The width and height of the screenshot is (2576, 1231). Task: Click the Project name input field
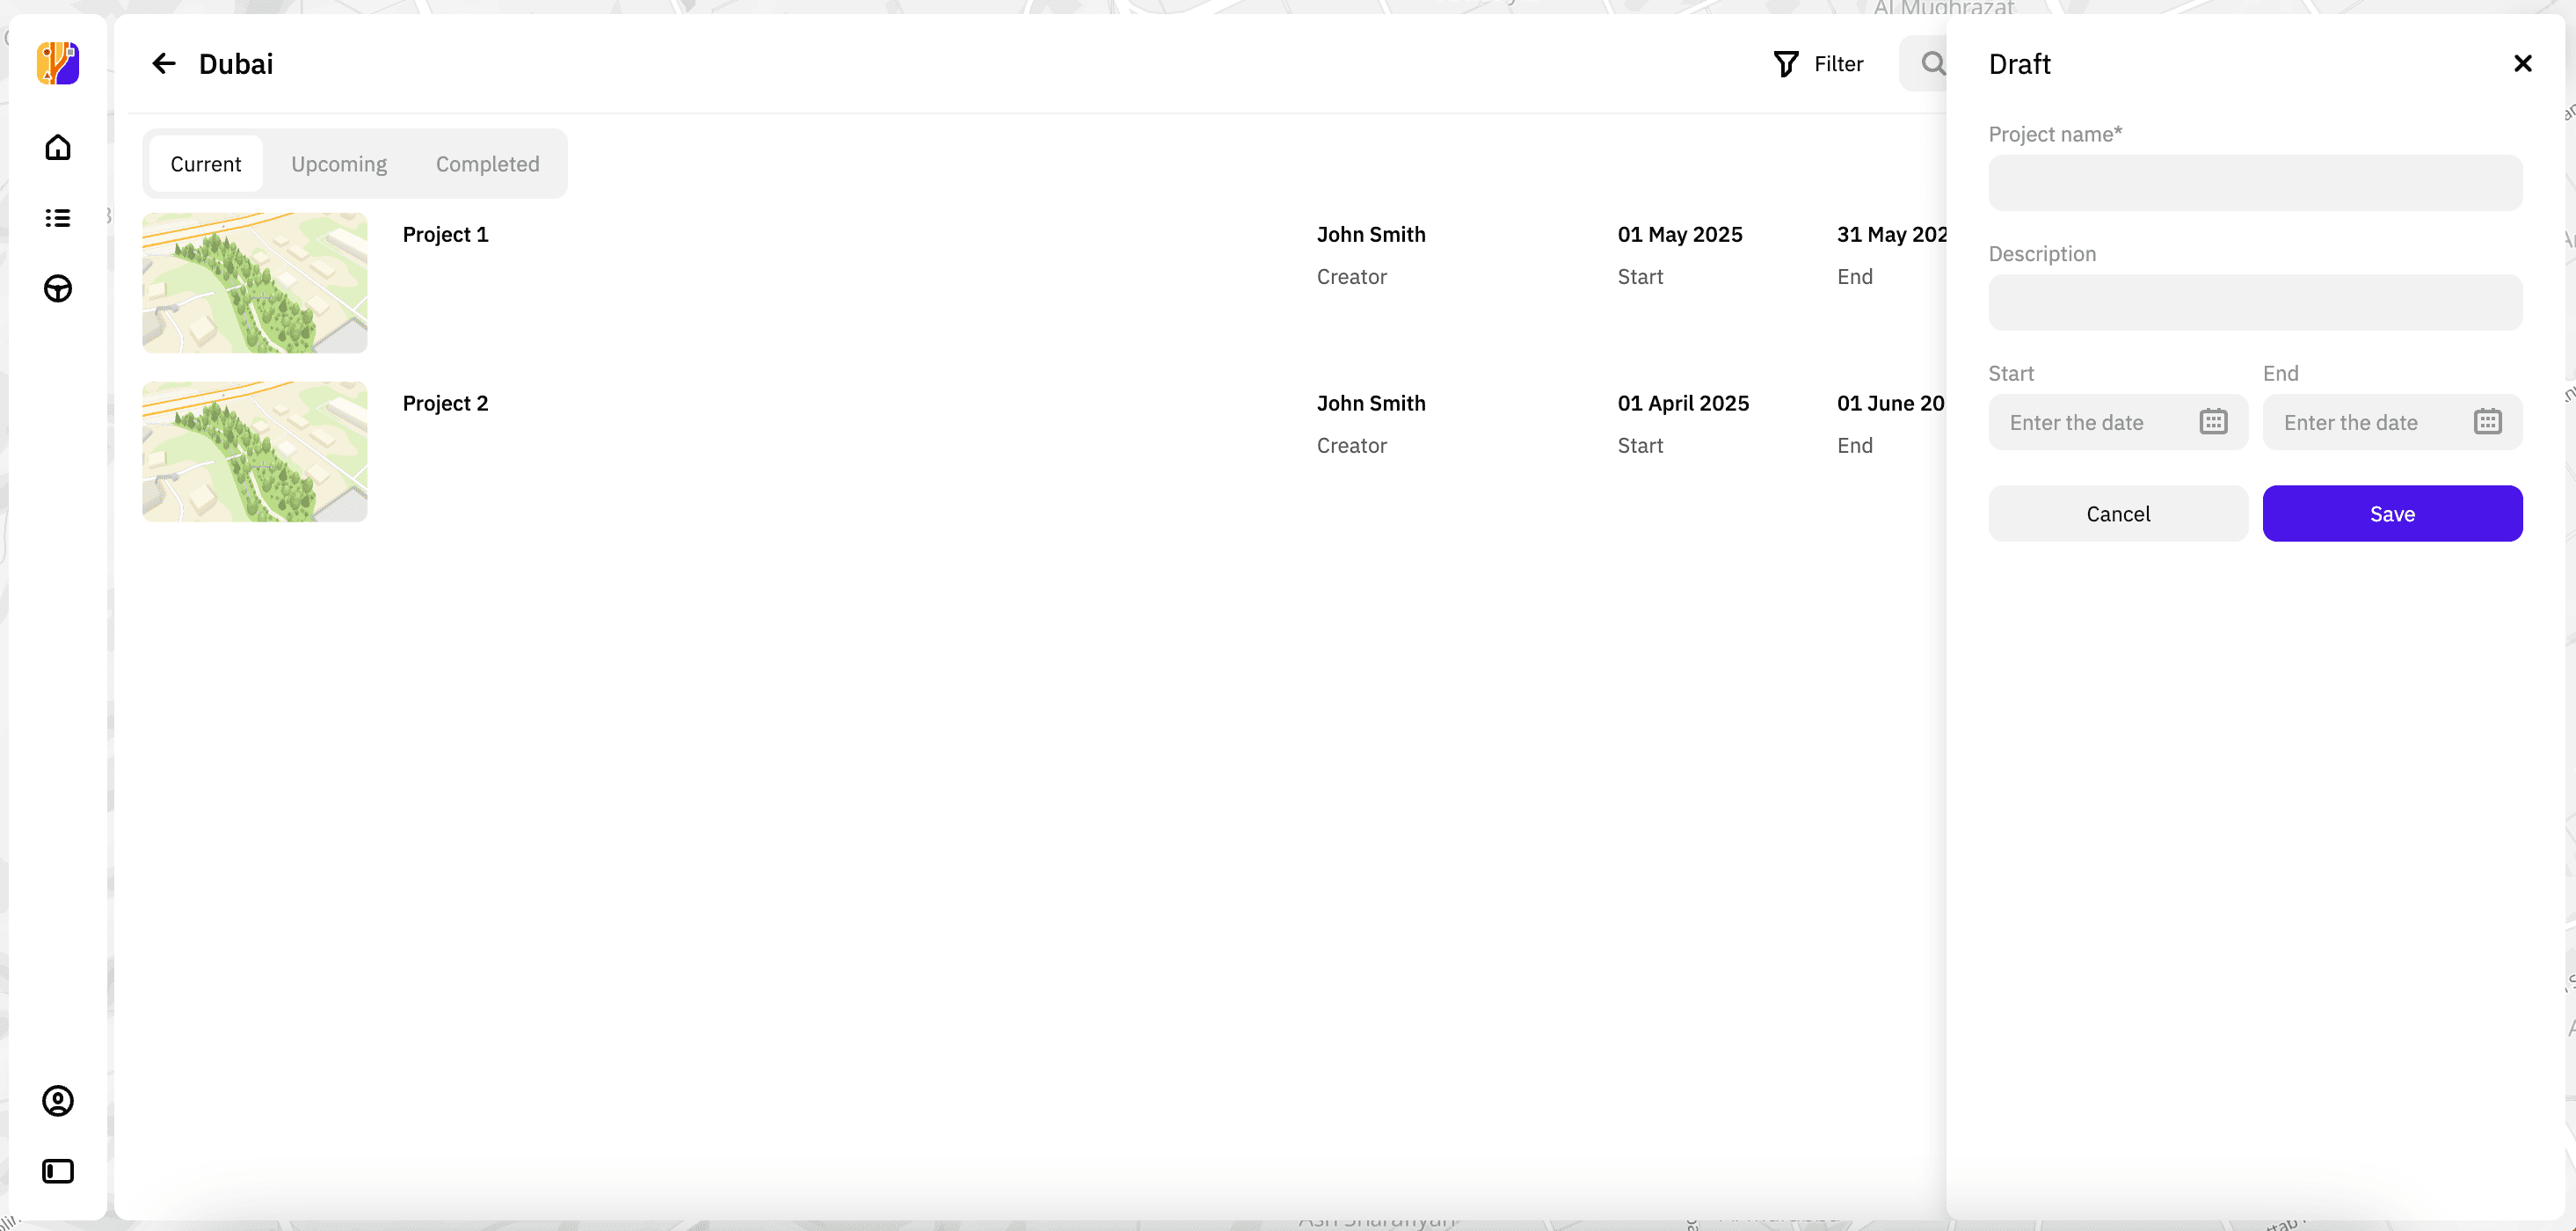tap(2255, 182)
